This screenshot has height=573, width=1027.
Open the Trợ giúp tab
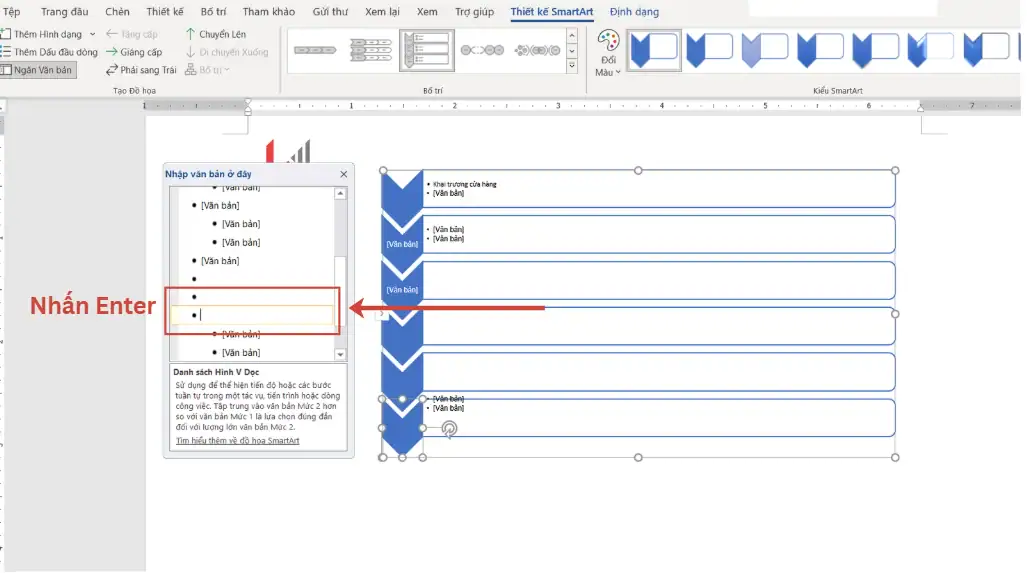pos(474,12)
